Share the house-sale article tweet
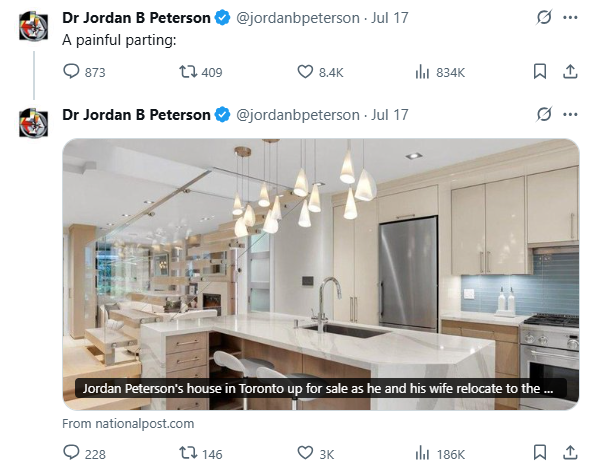 (570, 452)
